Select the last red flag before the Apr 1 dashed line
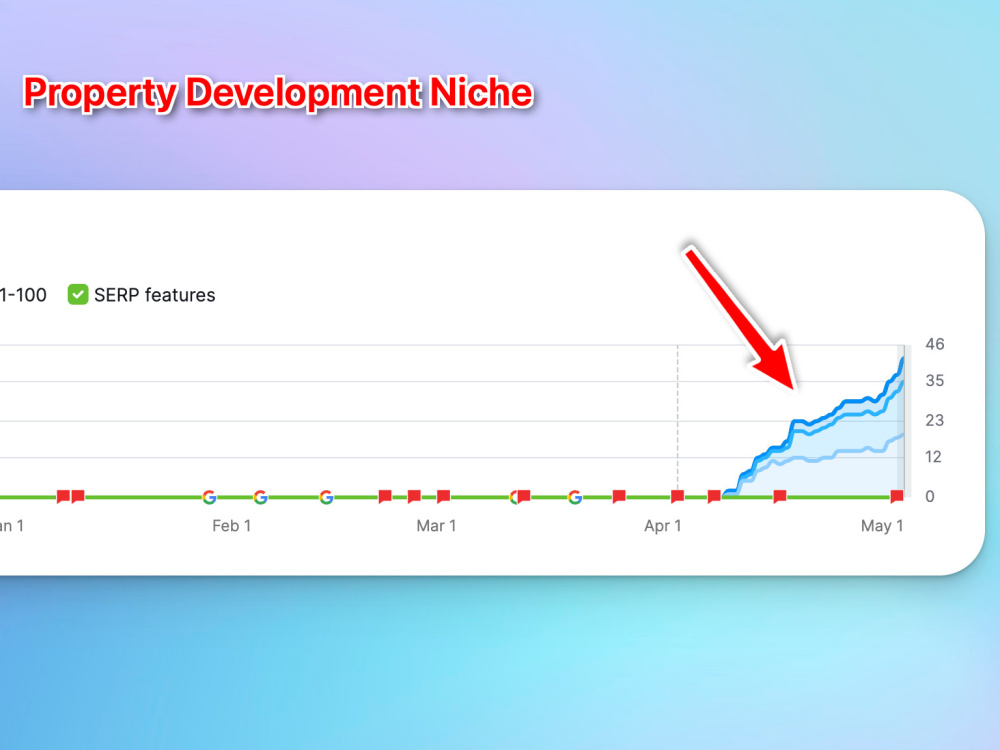This screenshot has height=750, width=1000. pyautogui.click(x=619, y=496)
